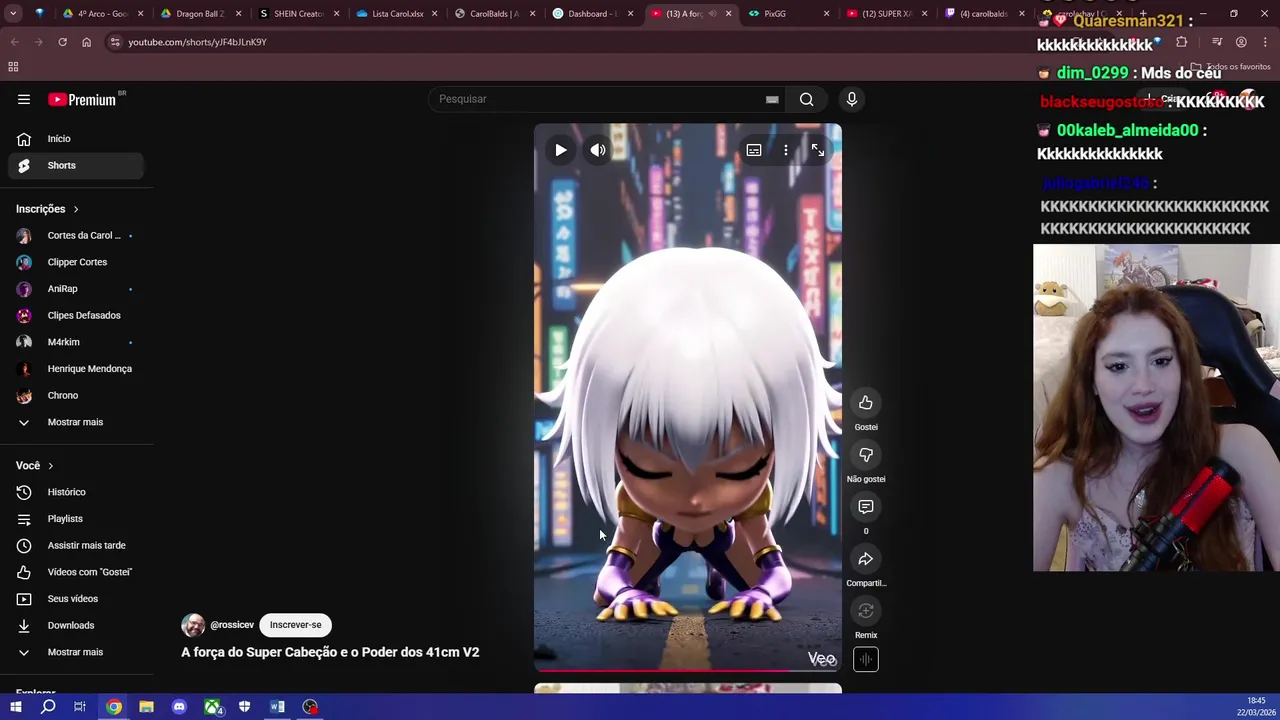Open Chrono channel
1280x720 pixels.
point(76,395)
